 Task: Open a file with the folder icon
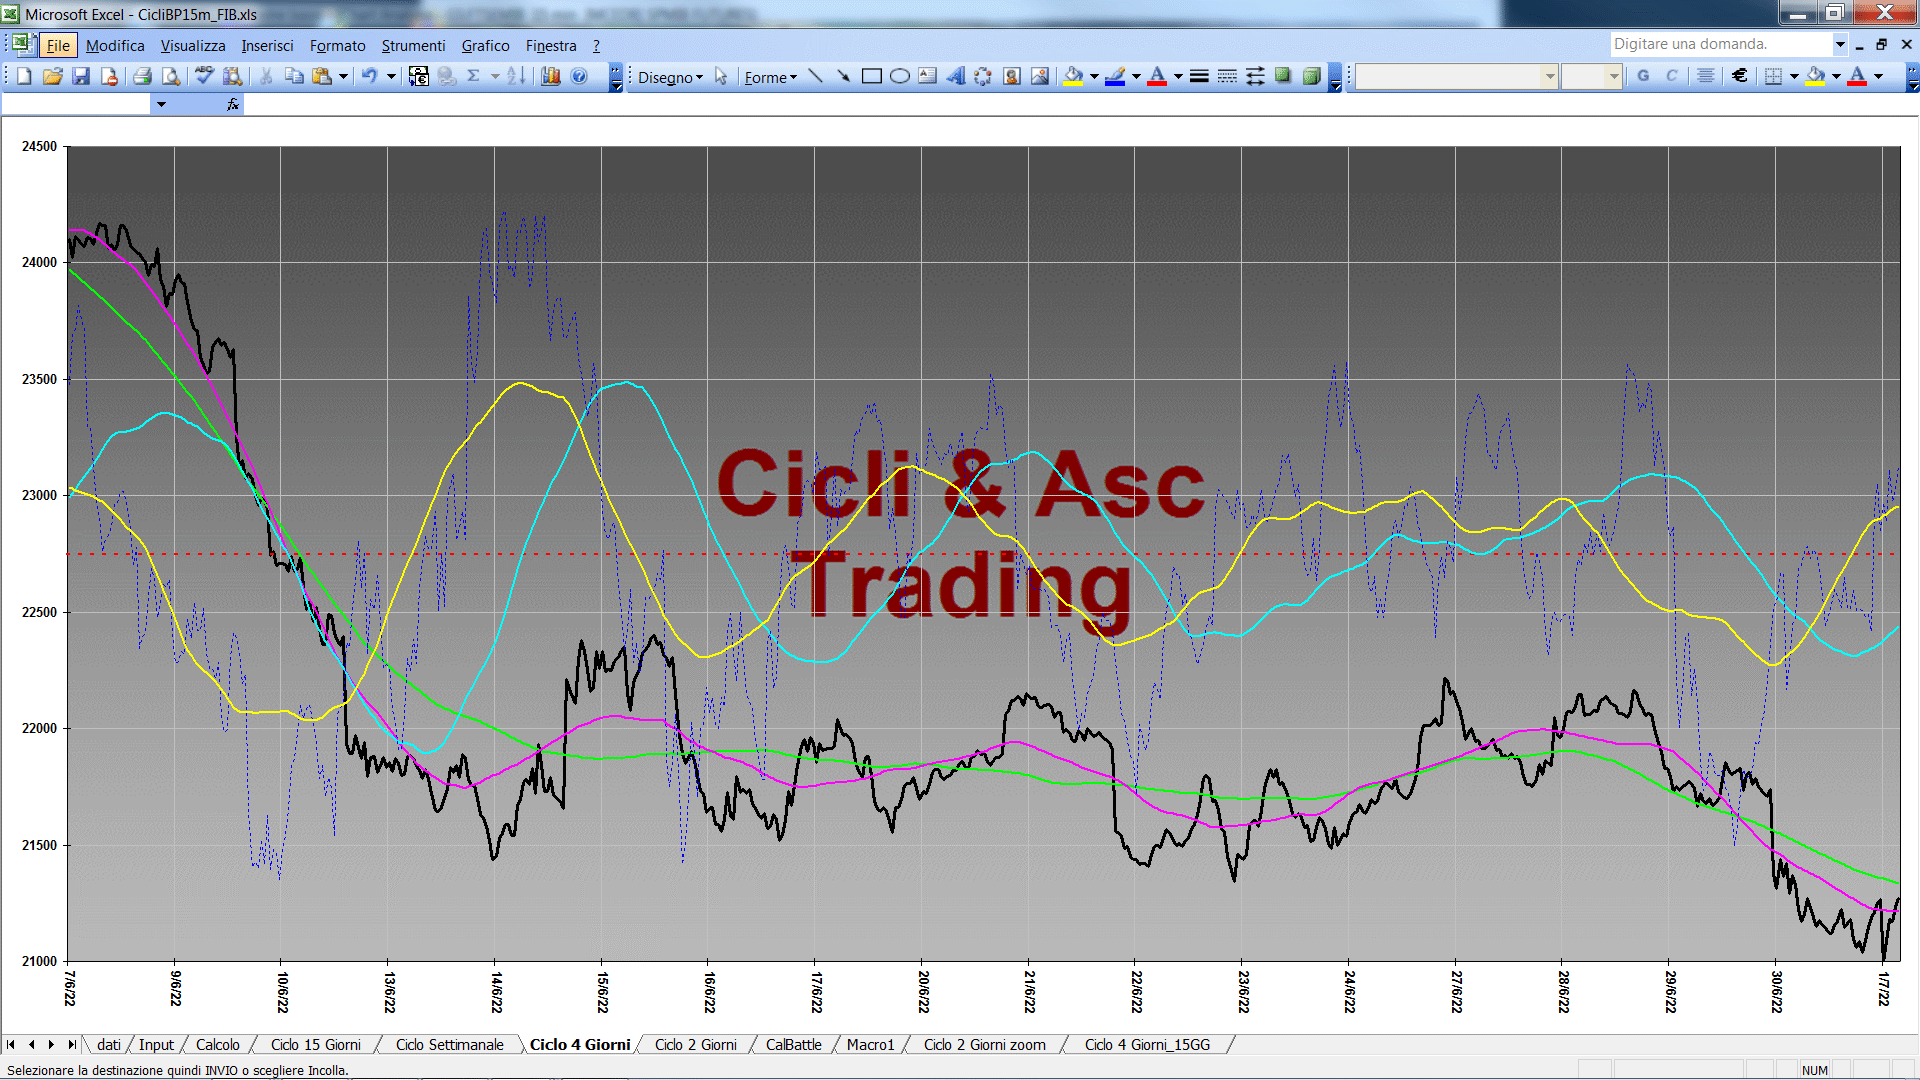point(53,76)
